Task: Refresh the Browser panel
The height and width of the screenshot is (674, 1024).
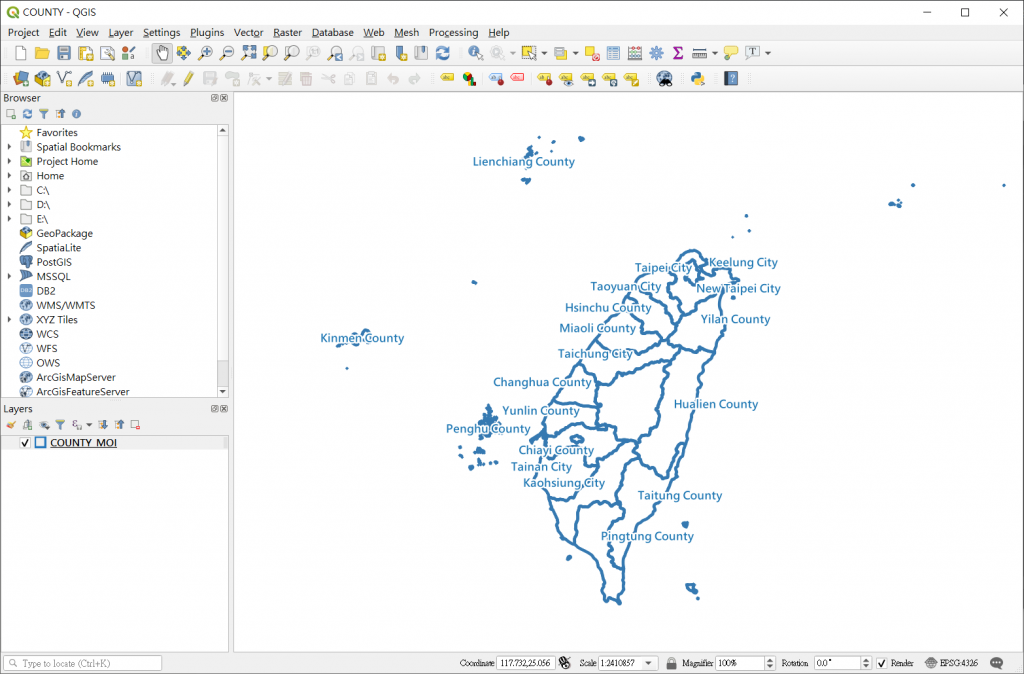Action: pyautogui.click(x=27, y=114)
